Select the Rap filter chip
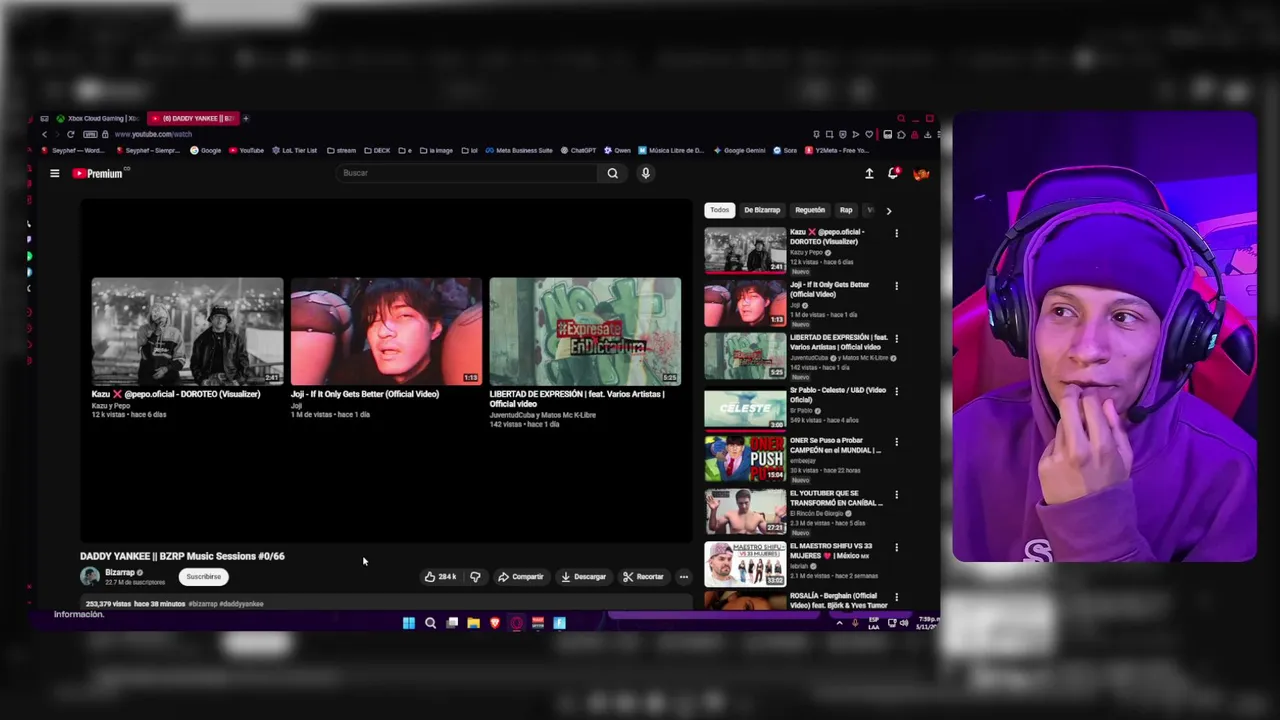1280x720 pixels. point(846,210)
